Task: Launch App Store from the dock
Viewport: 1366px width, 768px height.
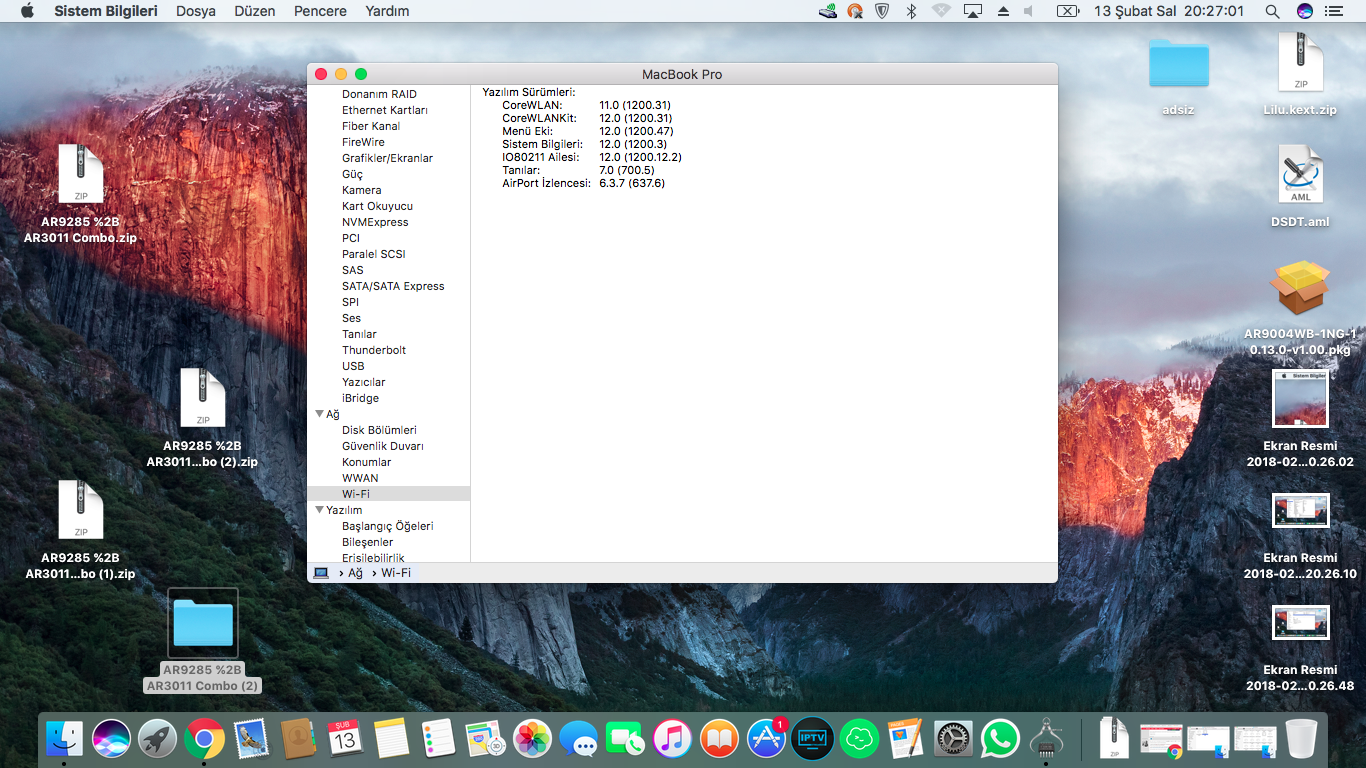Action: 767,739
